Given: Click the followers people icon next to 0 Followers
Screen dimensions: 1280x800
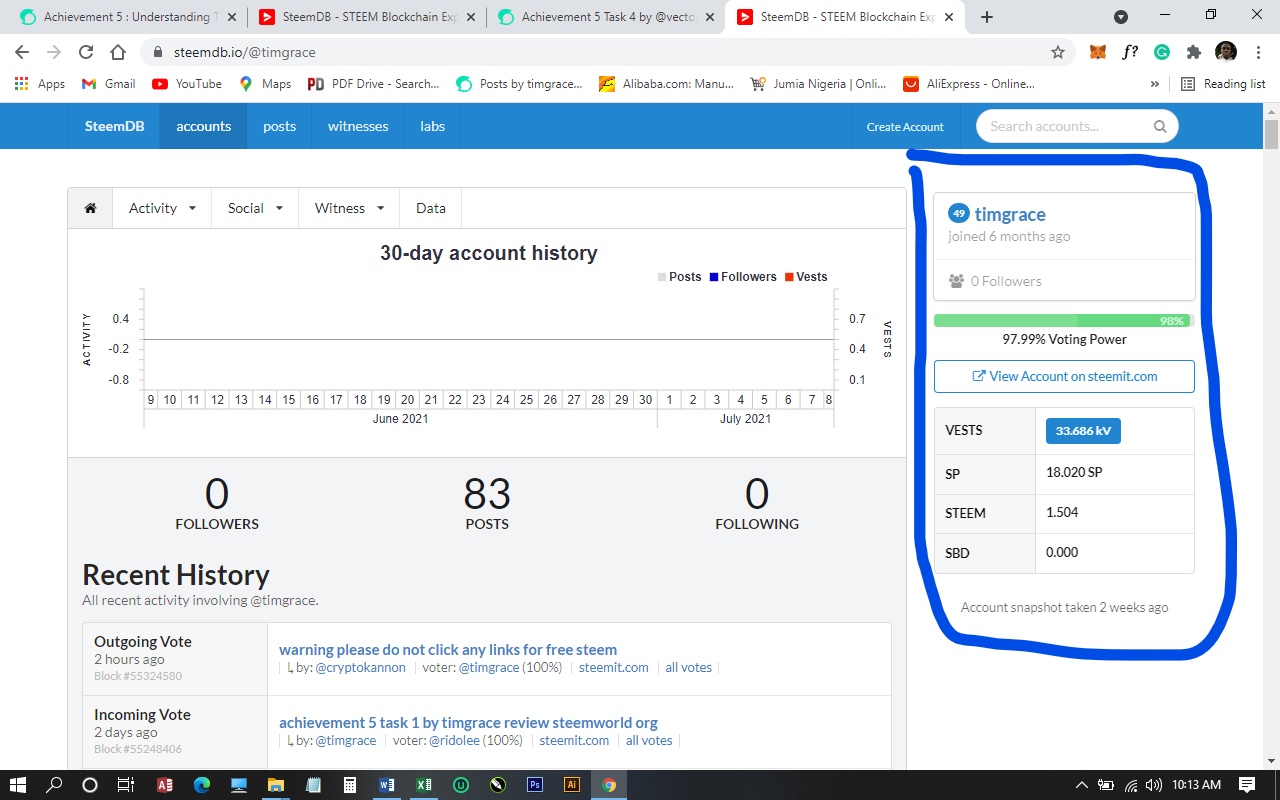Looking at the screenshot, I should click(x=955, y=281).
